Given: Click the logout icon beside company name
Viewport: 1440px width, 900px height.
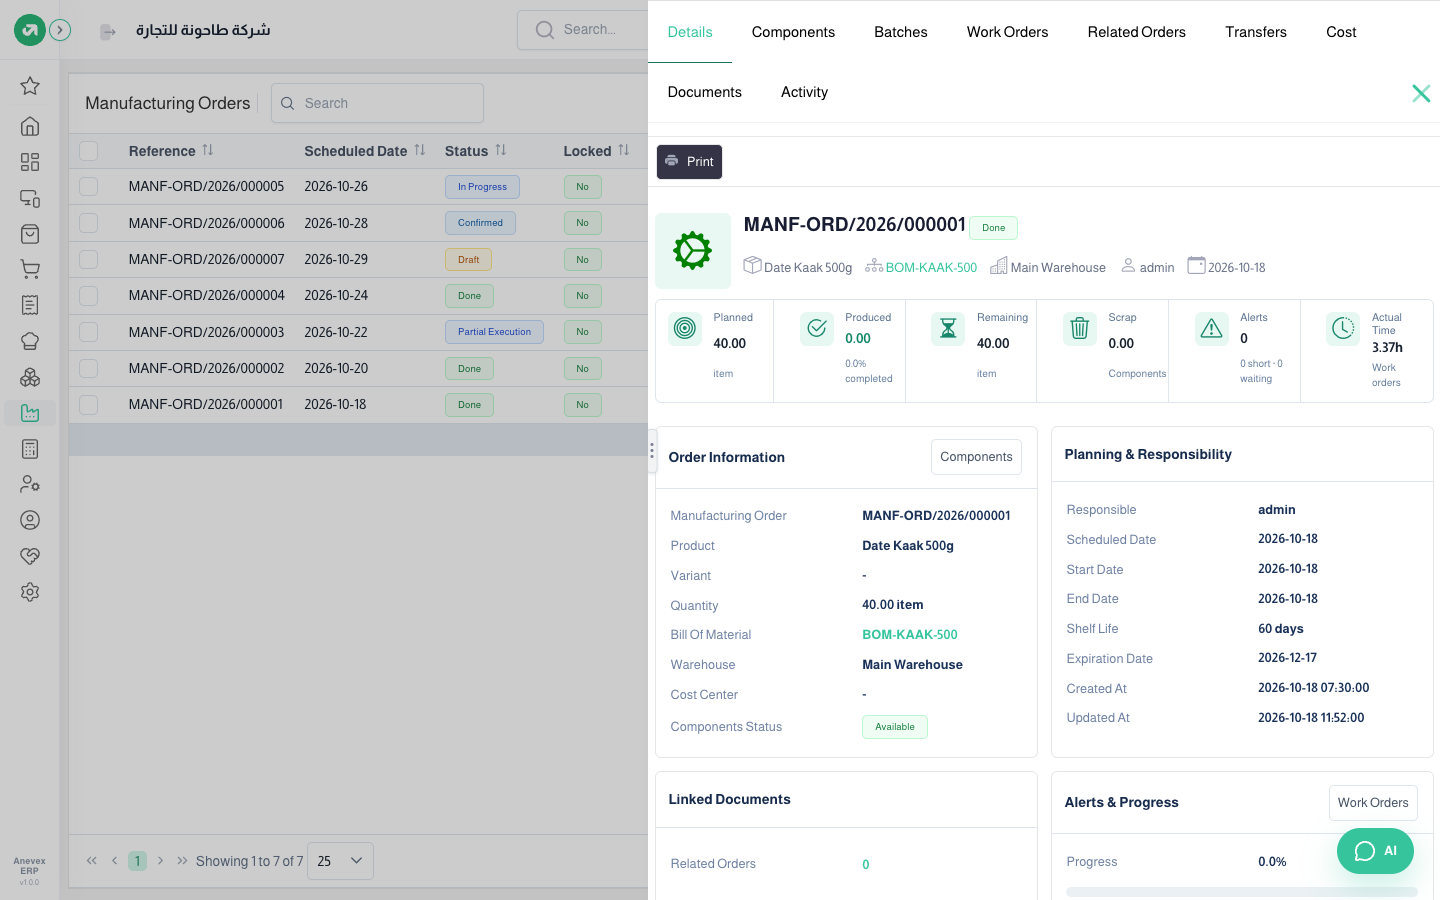Looking at the screenshot, I should 107,32.
